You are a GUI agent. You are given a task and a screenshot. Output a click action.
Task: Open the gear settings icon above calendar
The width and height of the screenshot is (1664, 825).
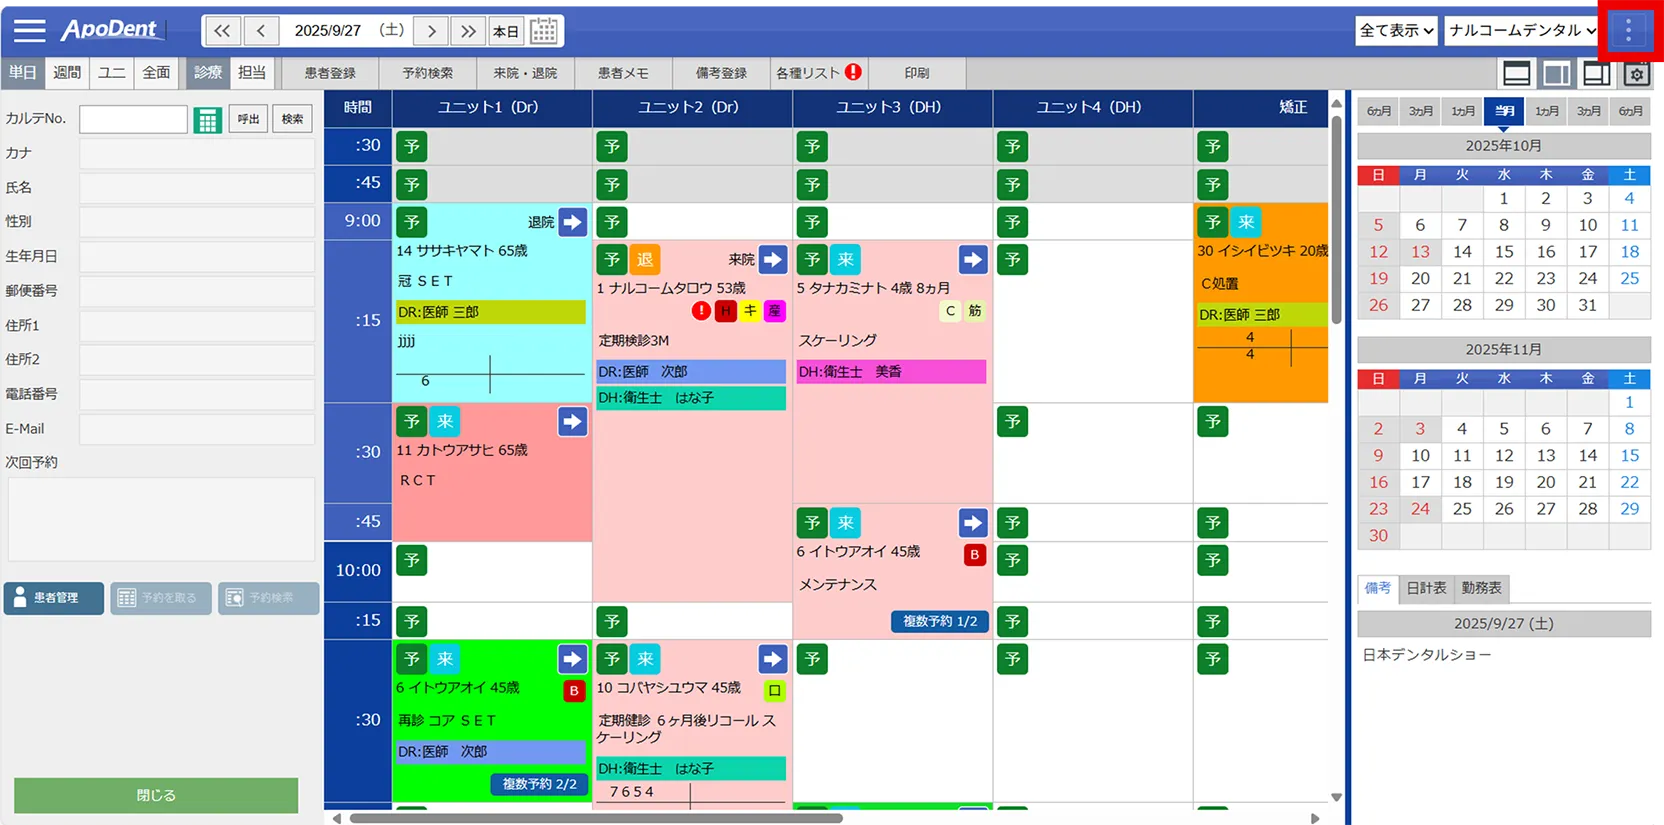tap(1636, 74)
